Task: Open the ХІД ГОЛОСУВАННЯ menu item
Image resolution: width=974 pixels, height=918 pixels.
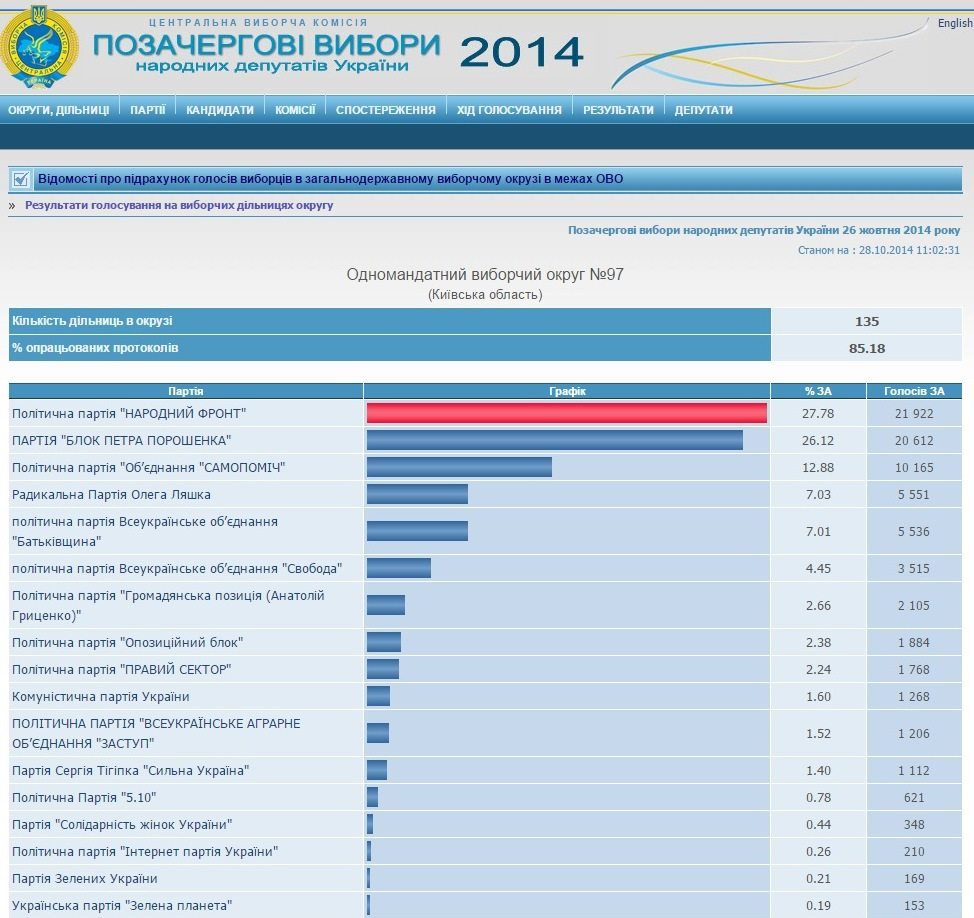Action: 509,110
